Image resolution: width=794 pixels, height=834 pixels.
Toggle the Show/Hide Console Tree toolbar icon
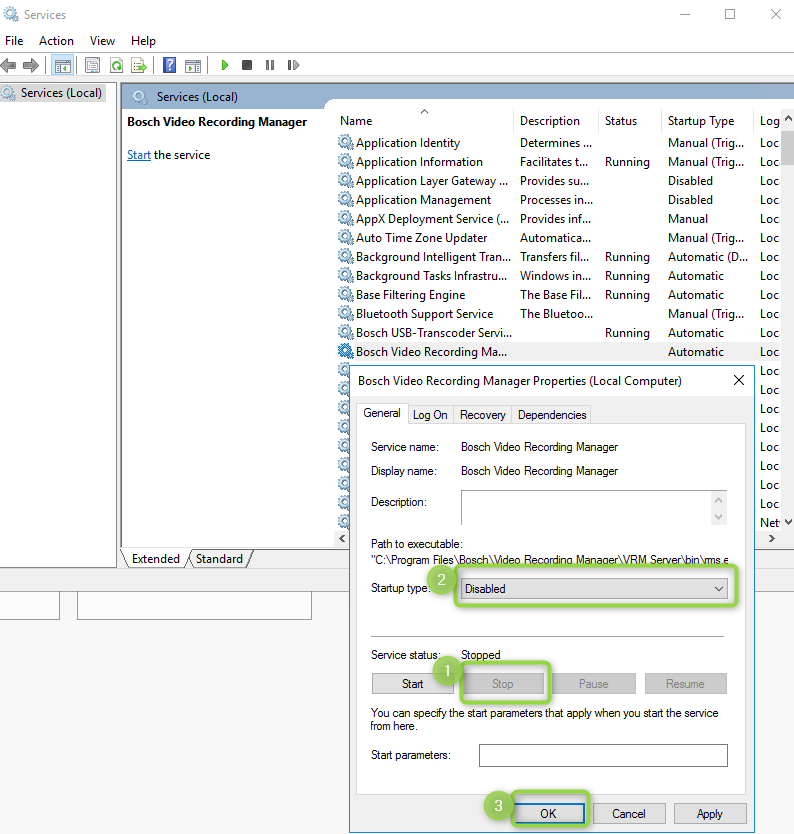63,65
